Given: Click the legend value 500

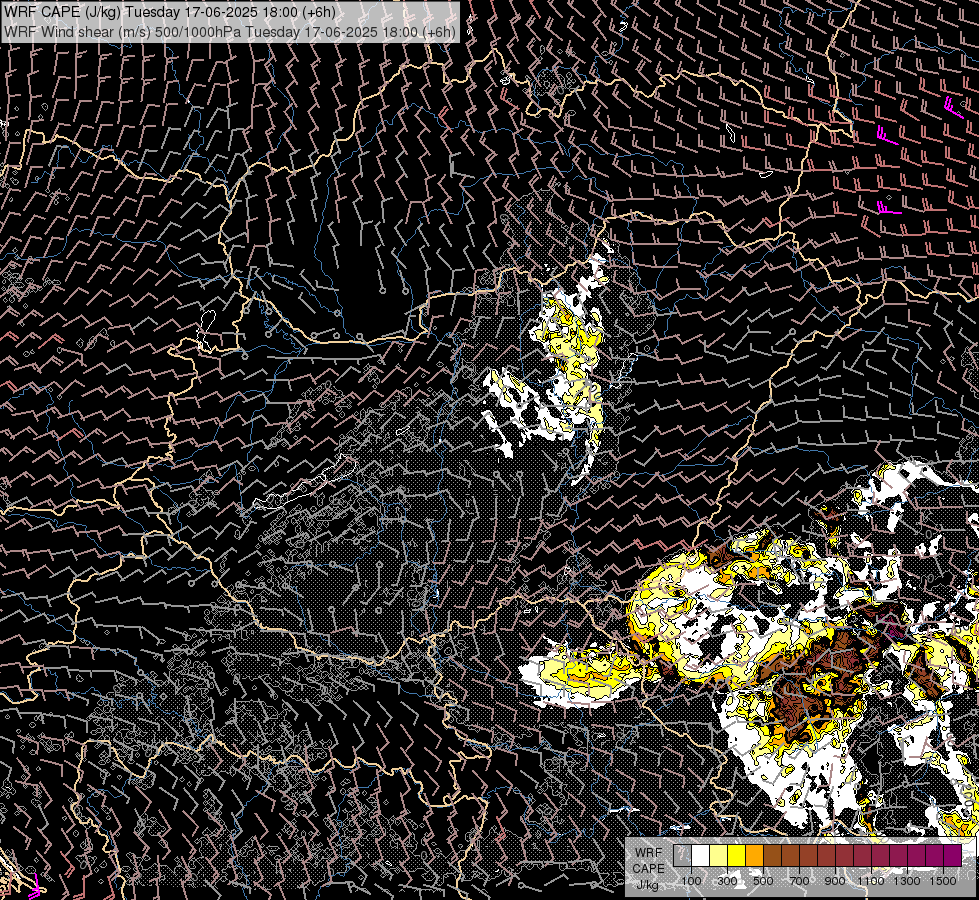Looking at the screenshot, I should tap(763, 881).
